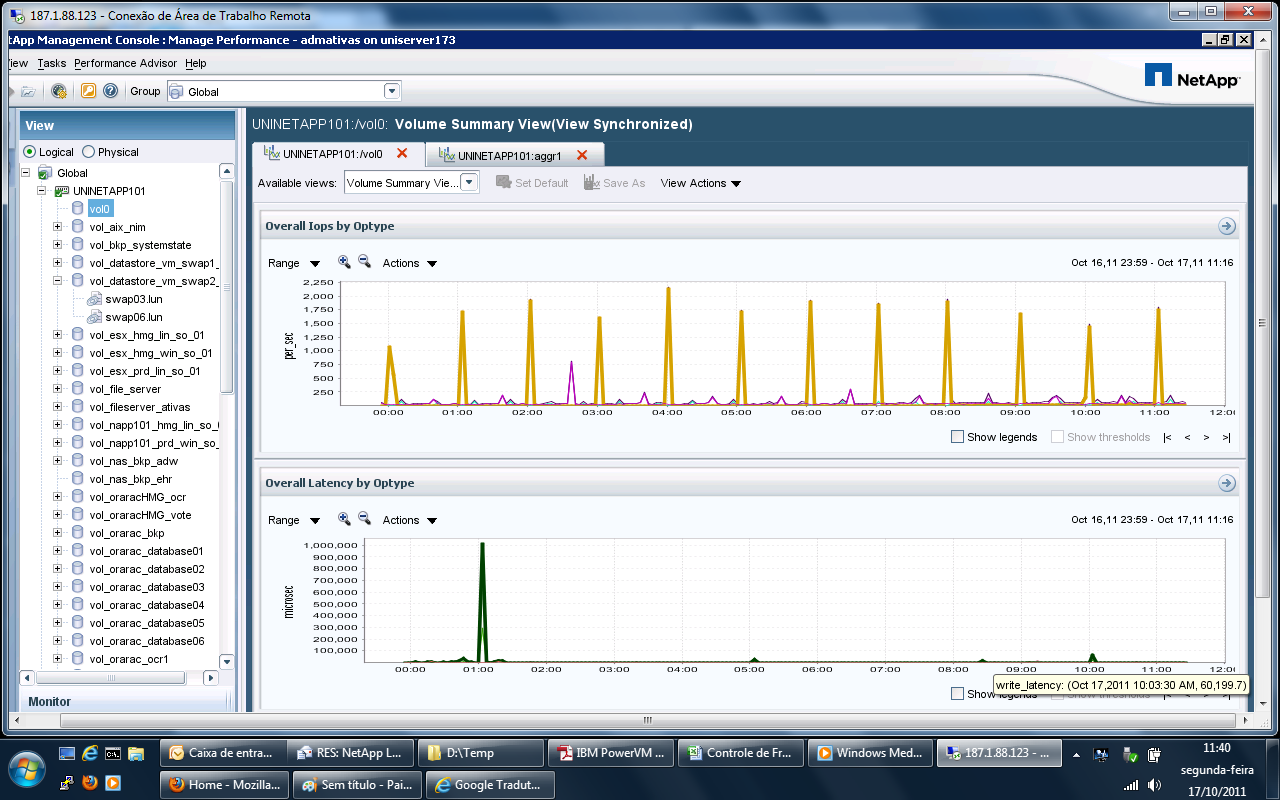Close the UNINETAPP101:/vol0 tab
1280x800 pixels.
[402, 154]
